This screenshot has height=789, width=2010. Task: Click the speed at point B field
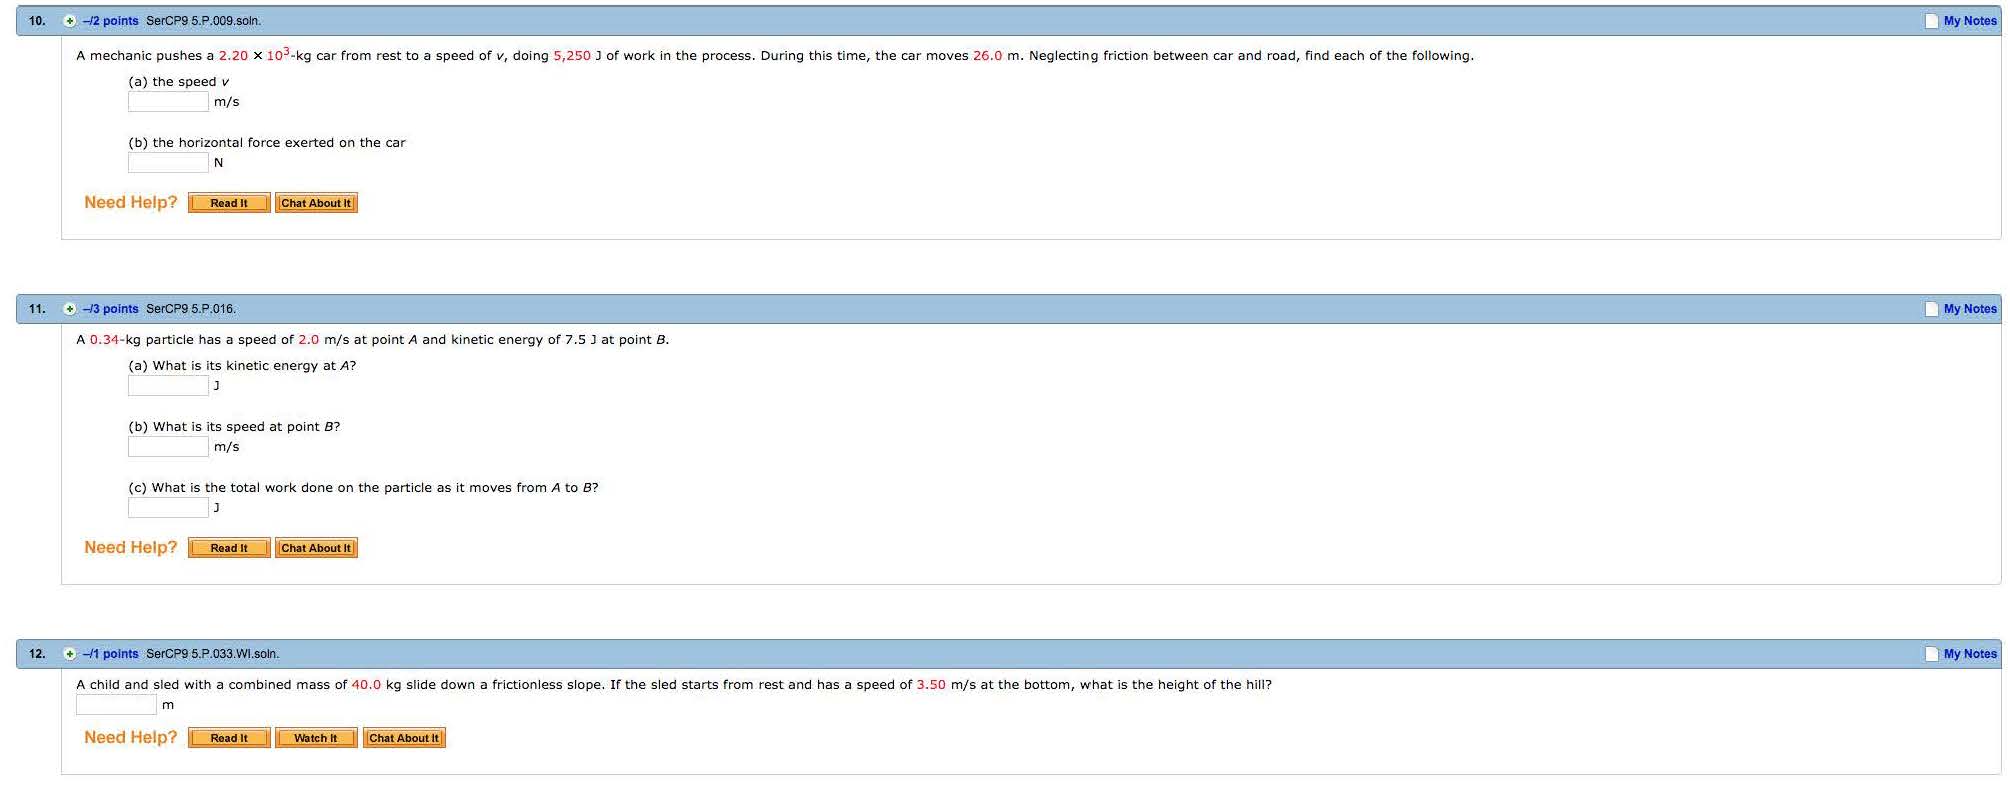[x=168, y=447]
